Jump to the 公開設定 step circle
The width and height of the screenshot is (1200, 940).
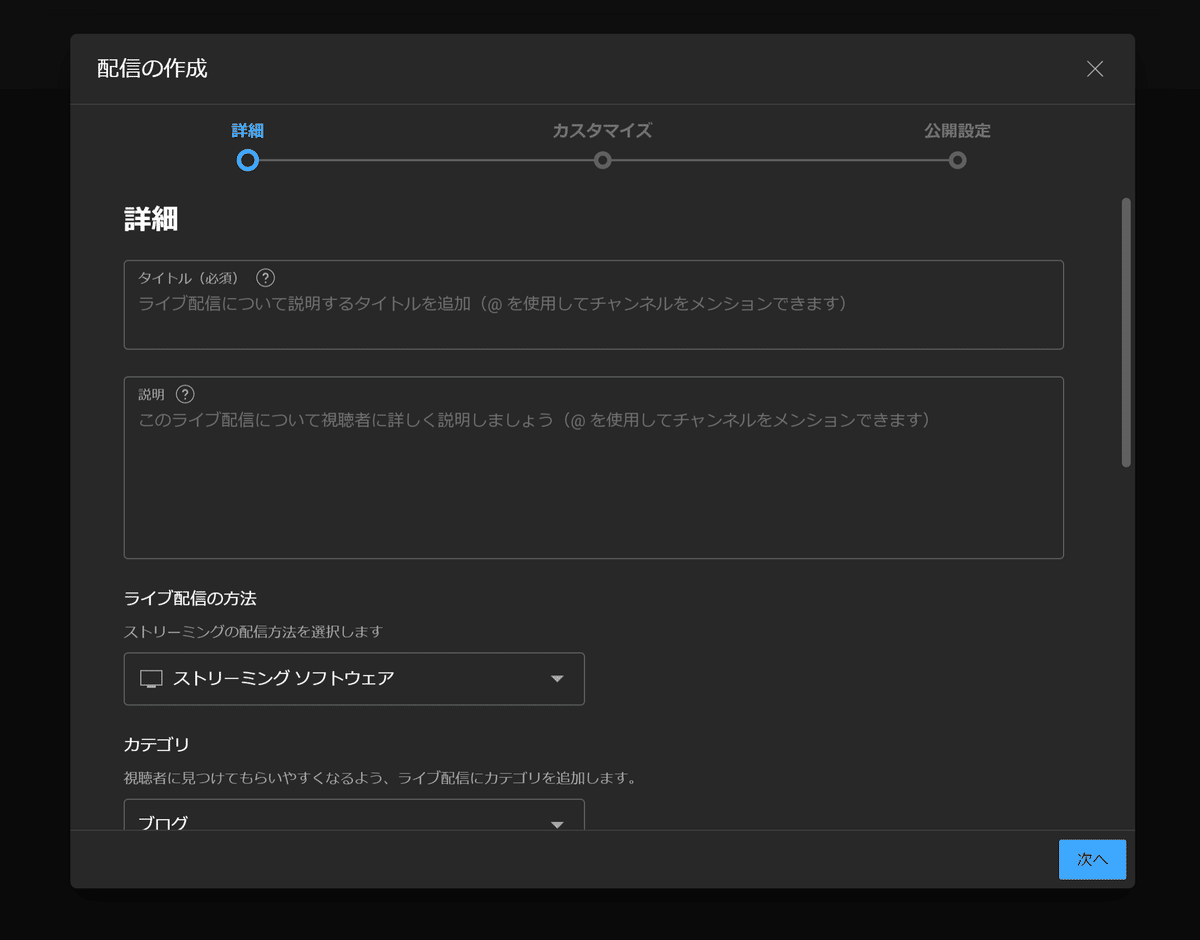[957, 160]
